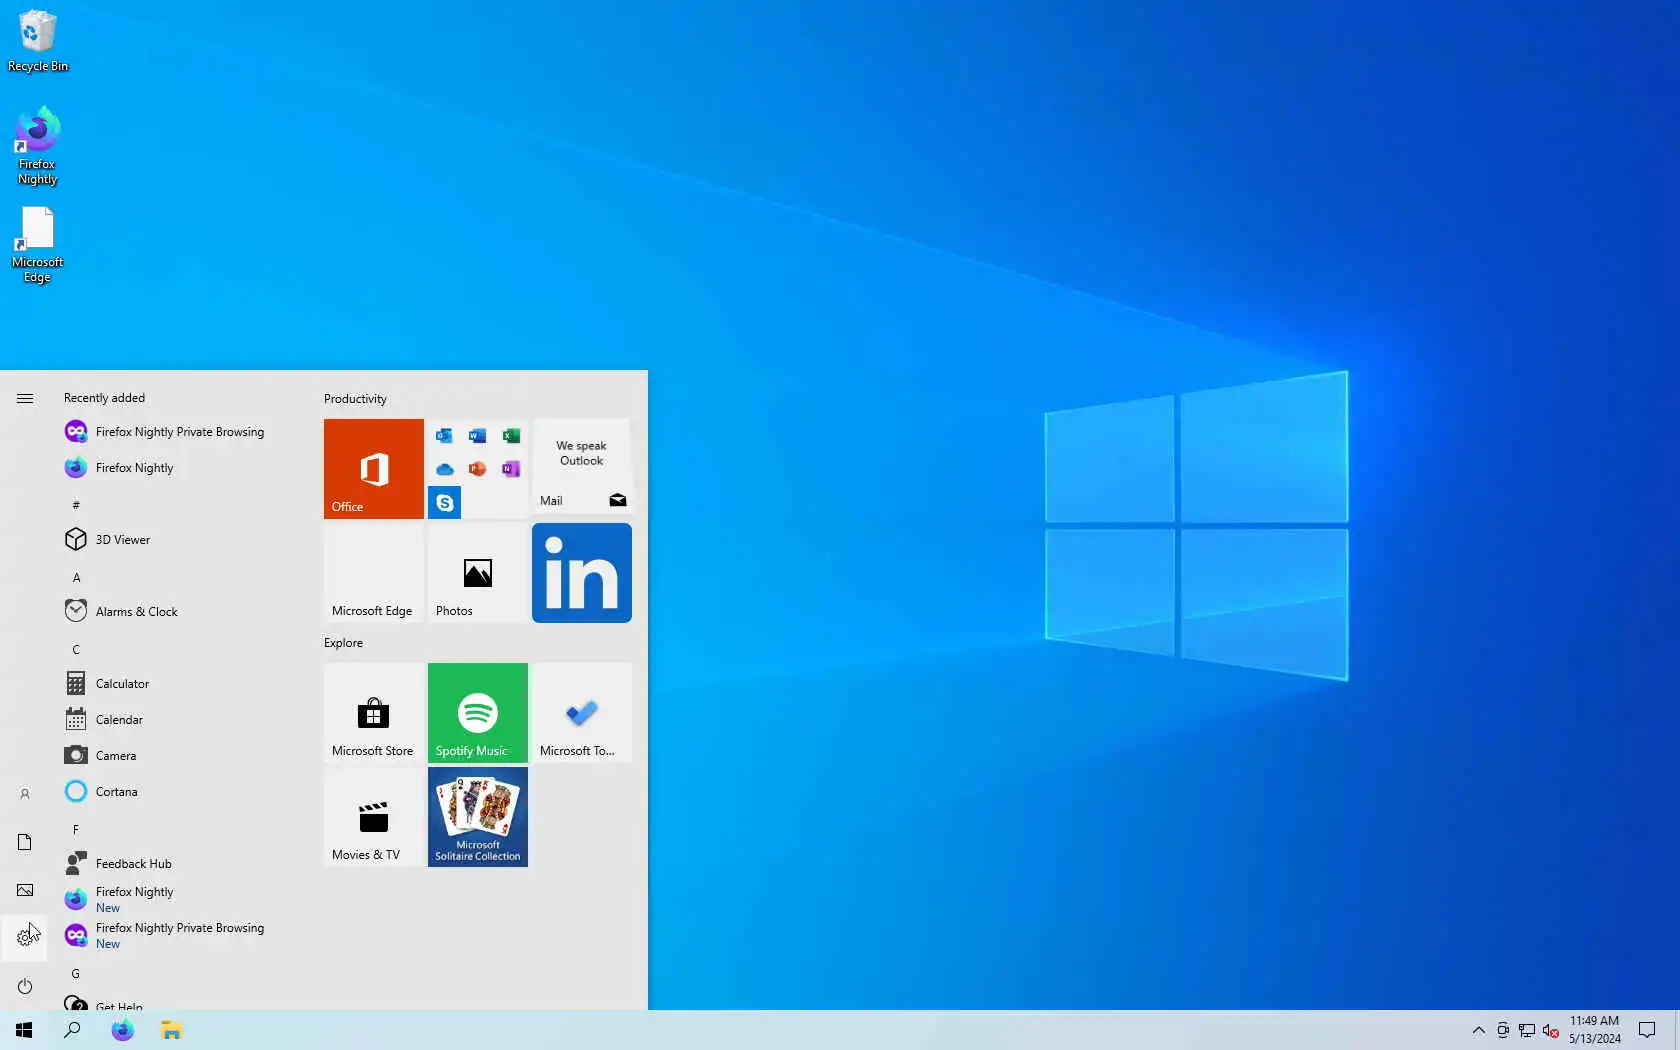Select the Recycle Bin desktop icon
Viewport: 1680px width, 1050px height.
38,41
